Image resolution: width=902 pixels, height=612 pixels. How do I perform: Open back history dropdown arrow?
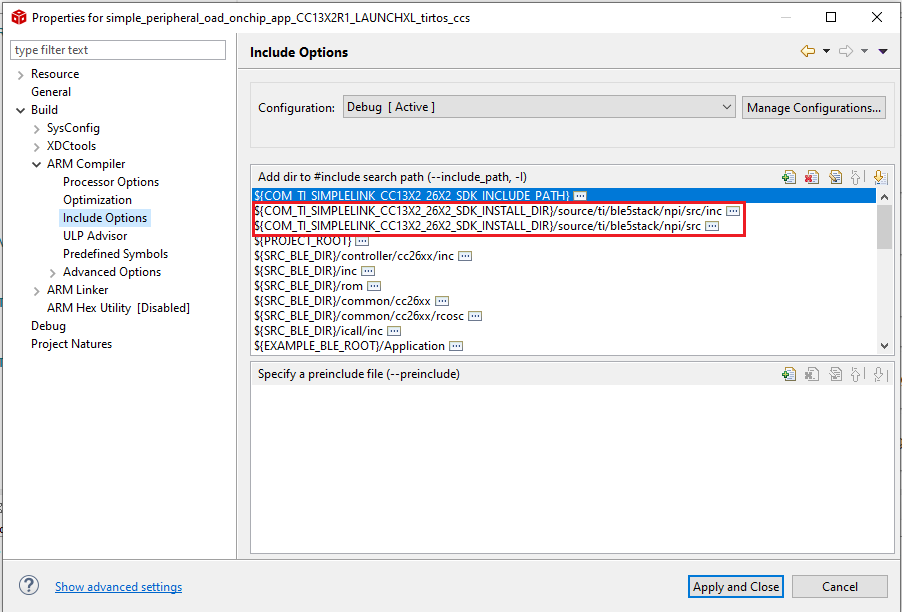[826, 51]
